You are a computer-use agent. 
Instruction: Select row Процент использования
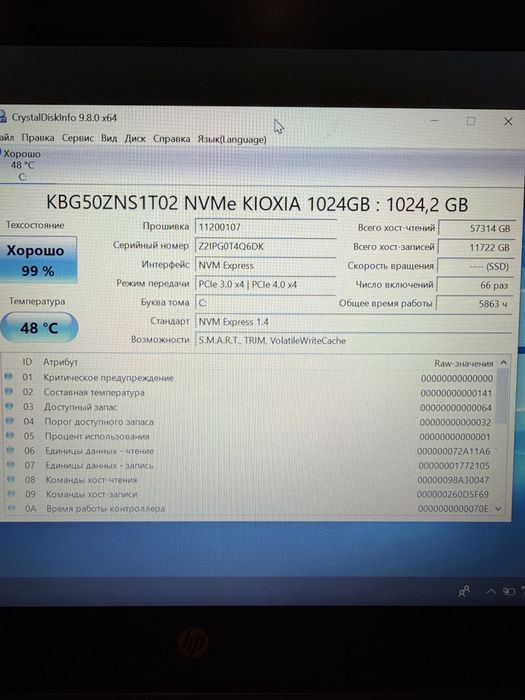pyautogui.click(x=250, y=436)
